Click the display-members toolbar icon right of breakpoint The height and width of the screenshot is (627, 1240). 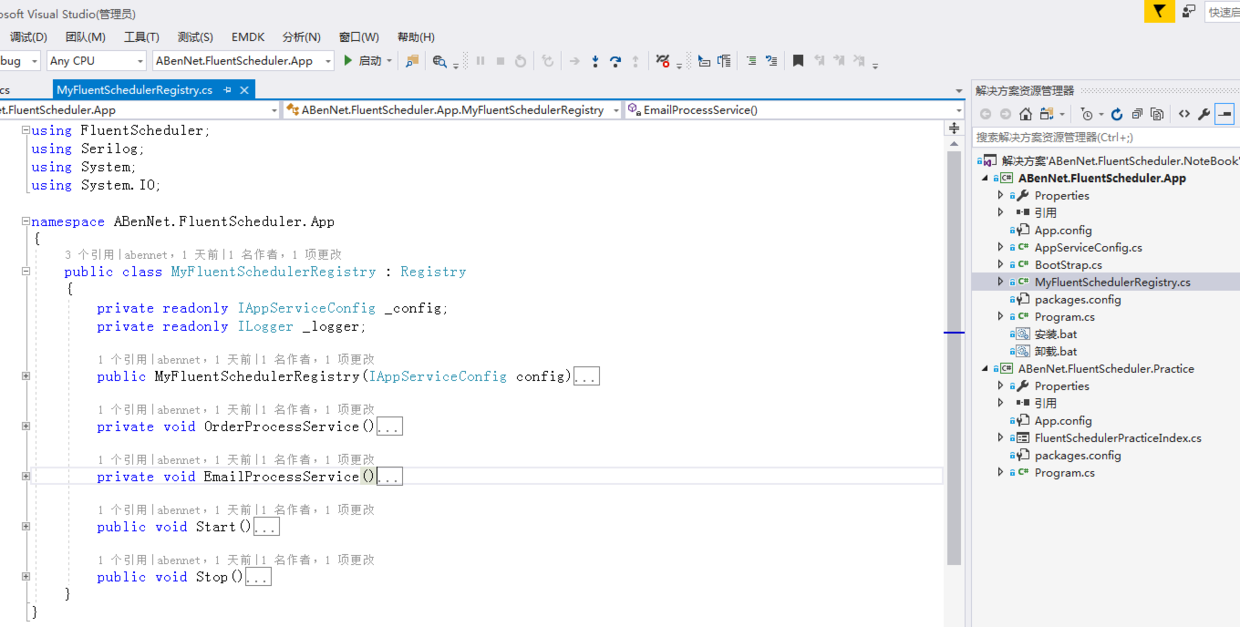(x=704, y=61)
